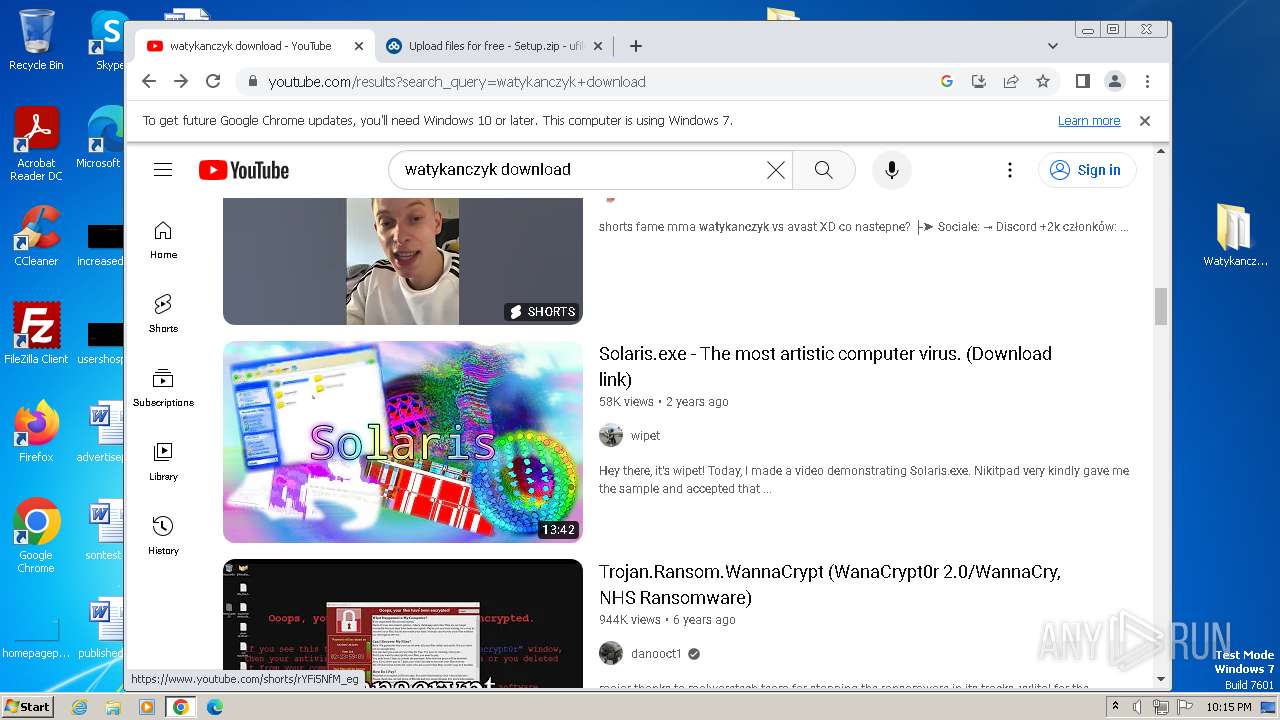Open Google Chrome desktop icon
The height and width of the screenshot is (720, 1280).
pyautogui.click(x=36, y=536)
